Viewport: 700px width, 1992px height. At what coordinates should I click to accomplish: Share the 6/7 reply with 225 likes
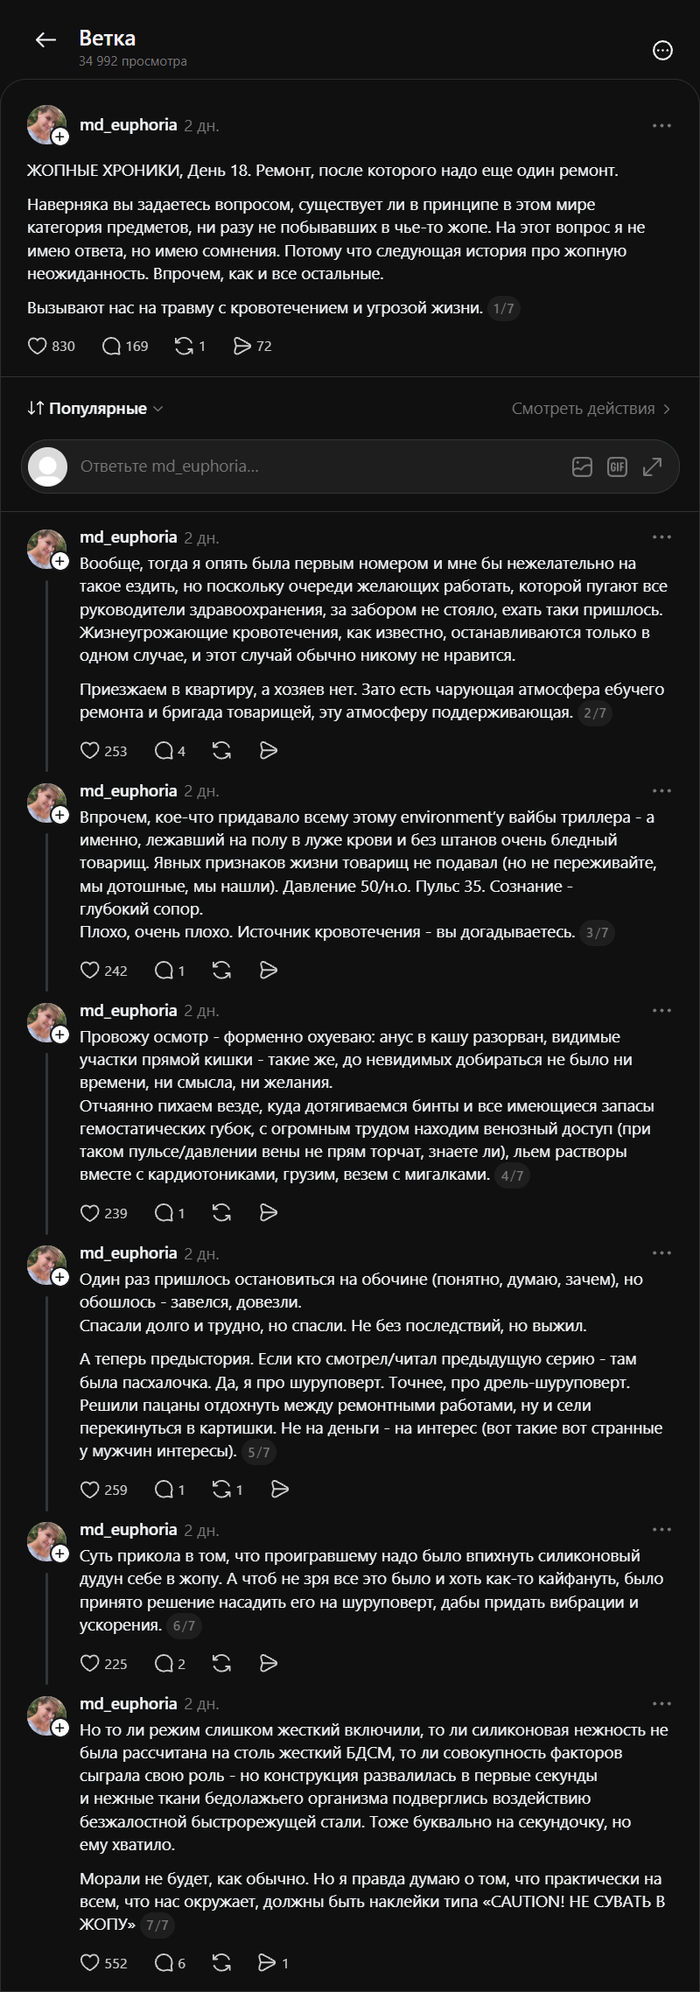point(268,1663)
